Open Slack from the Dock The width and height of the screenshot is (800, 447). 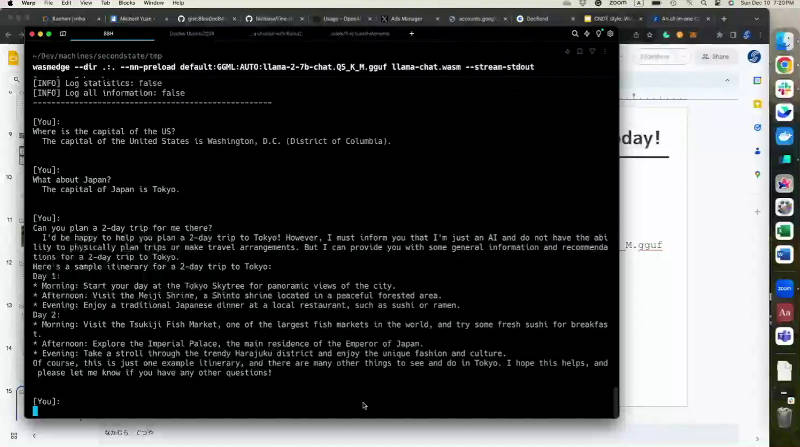tap(785, 89)
